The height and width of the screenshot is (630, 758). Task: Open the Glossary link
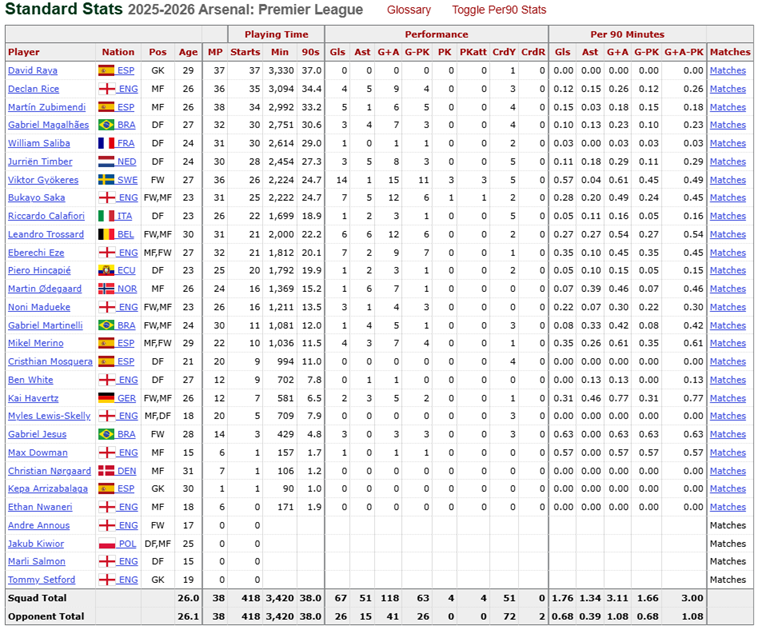(408, 10)
